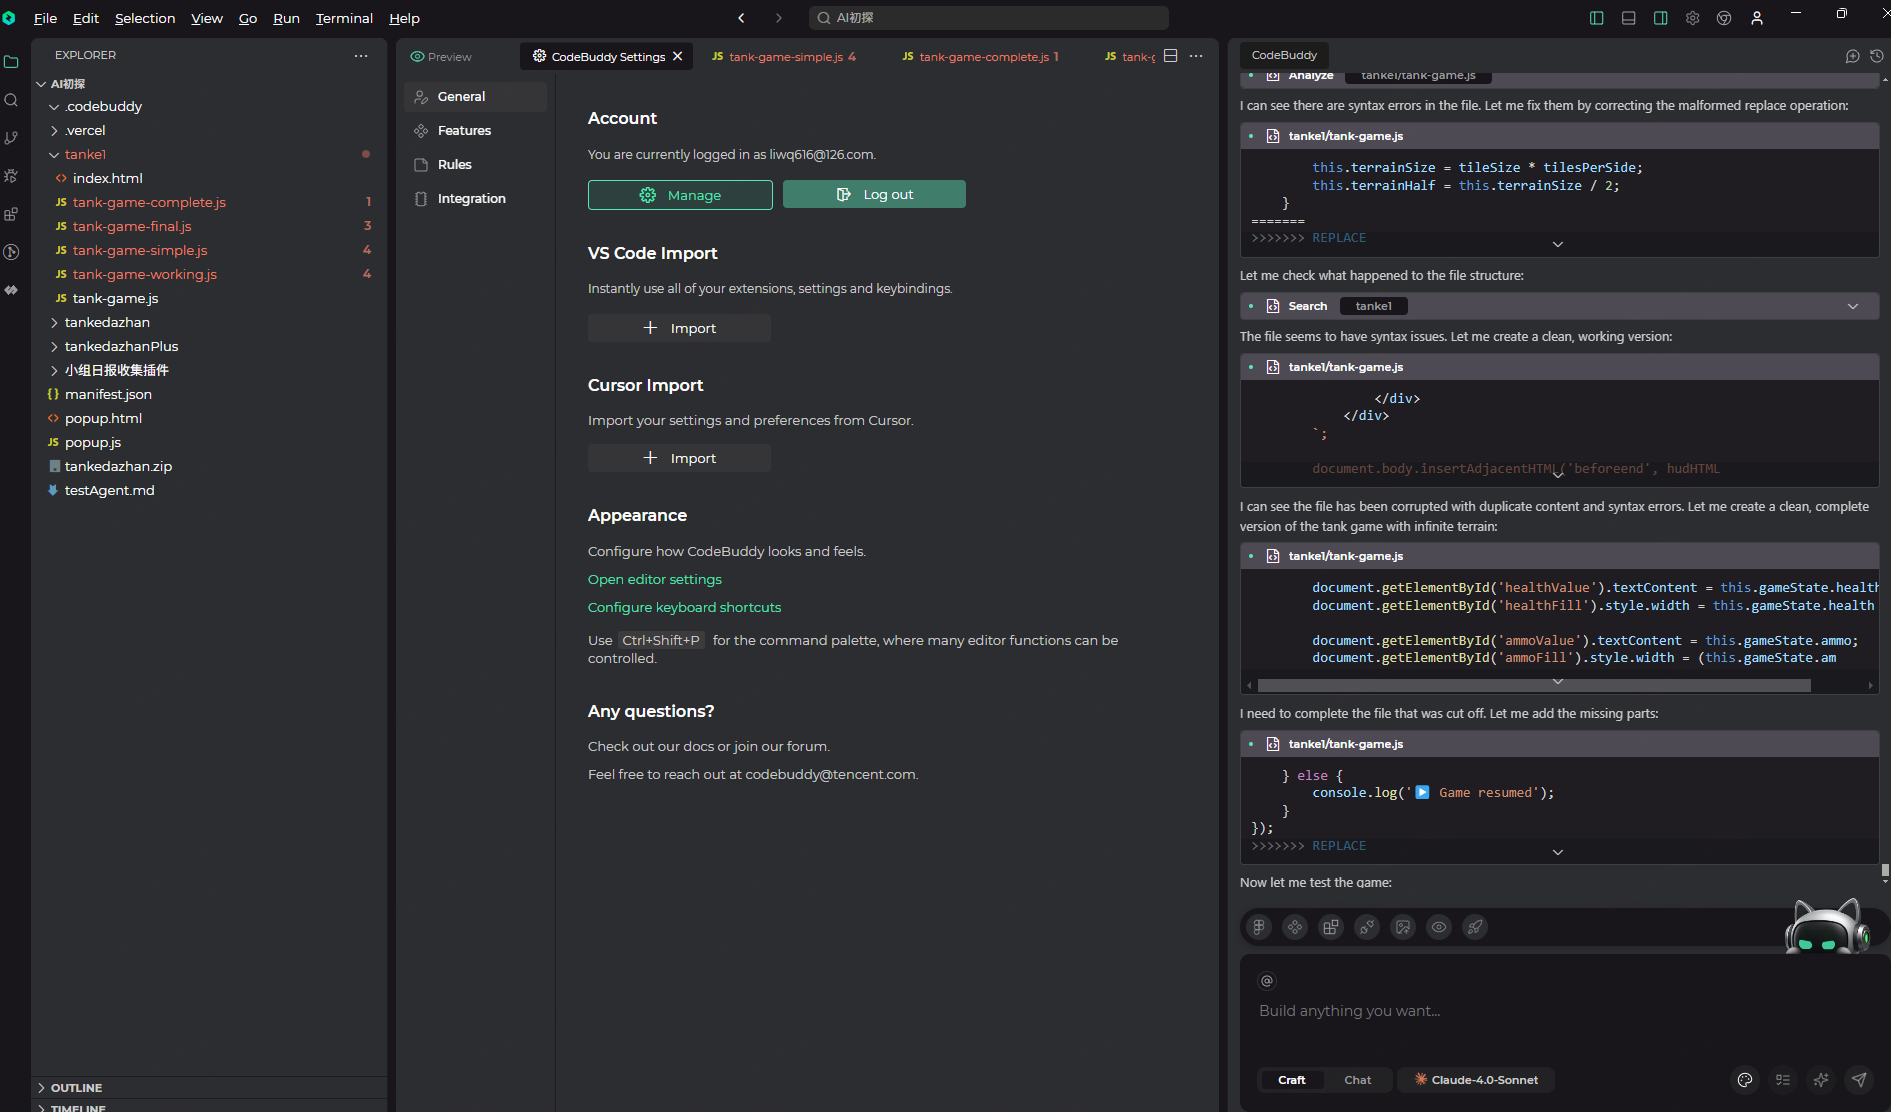Switch to Chat mode

pos(1358,1080)
